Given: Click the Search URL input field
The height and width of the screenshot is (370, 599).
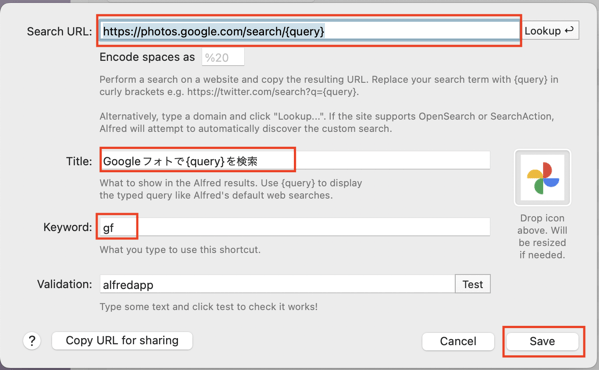Looking at the screenshot, I should coord(309,31).
